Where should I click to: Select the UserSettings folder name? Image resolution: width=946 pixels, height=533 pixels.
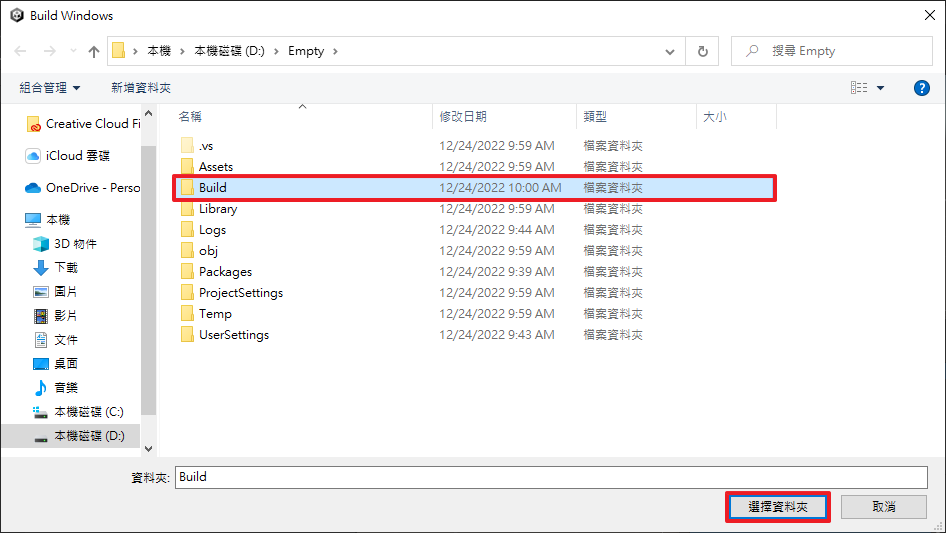pyautogui.click(x=234, y=334)
